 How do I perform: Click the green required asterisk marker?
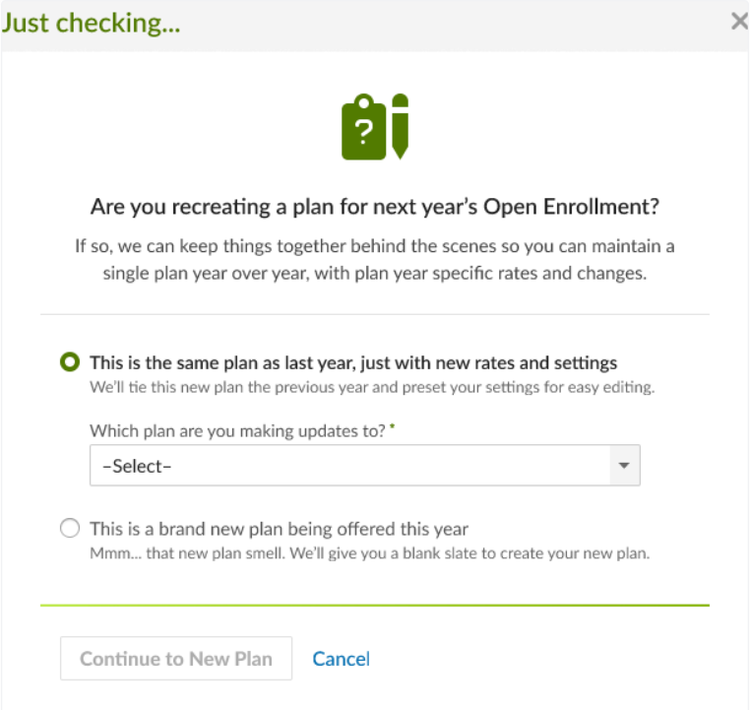pyautogui.click(x=392, y=426)
